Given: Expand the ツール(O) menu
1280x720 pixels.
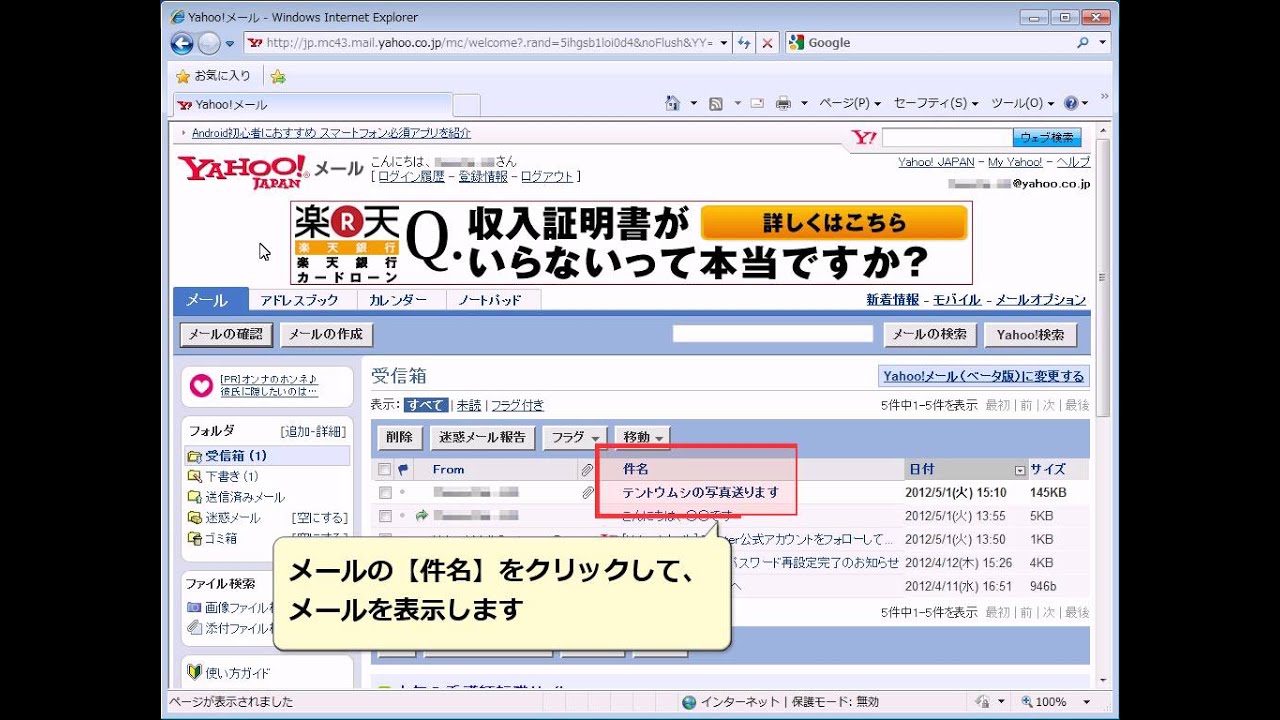Looking at the screenshot, I should 1023,103.
